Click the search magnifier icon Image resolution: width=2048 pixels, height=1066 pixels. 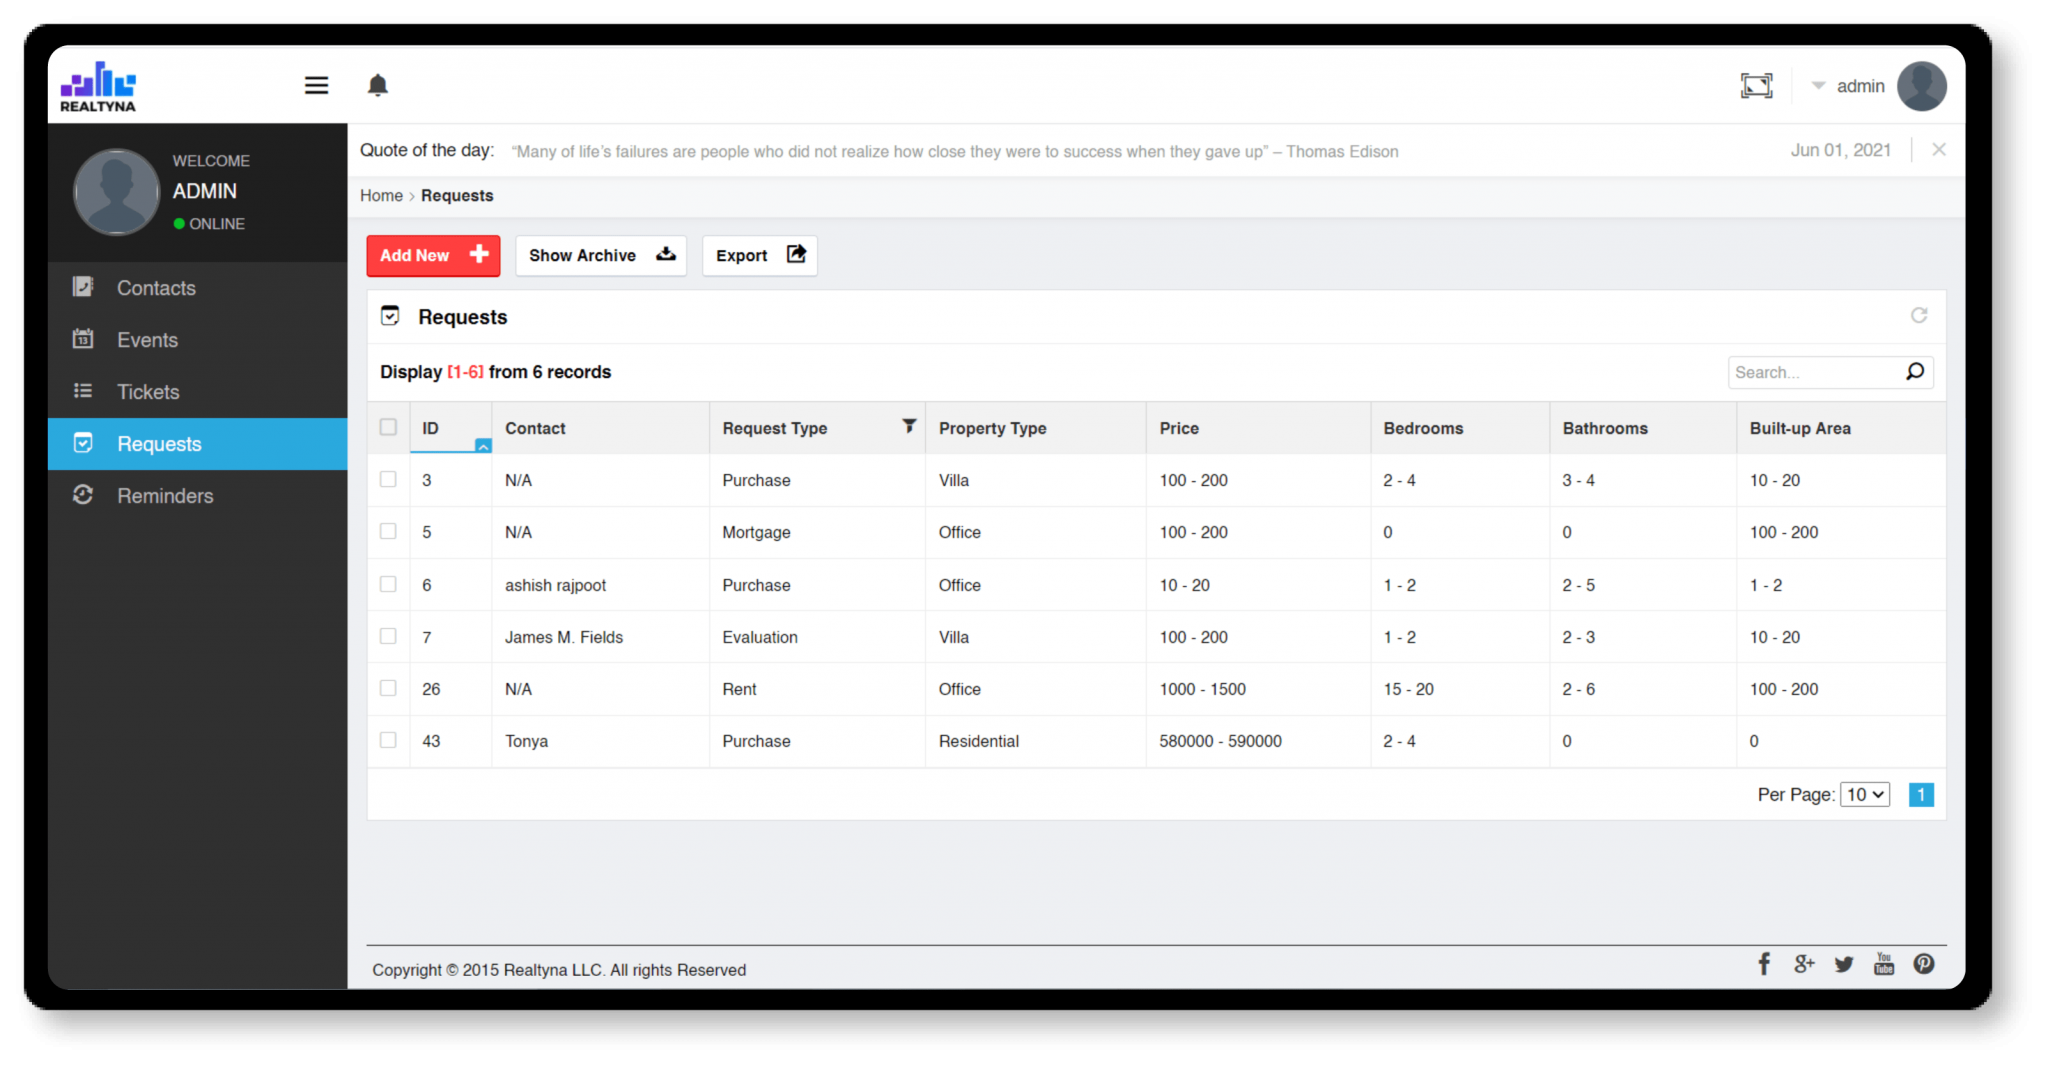(1915, 371)
